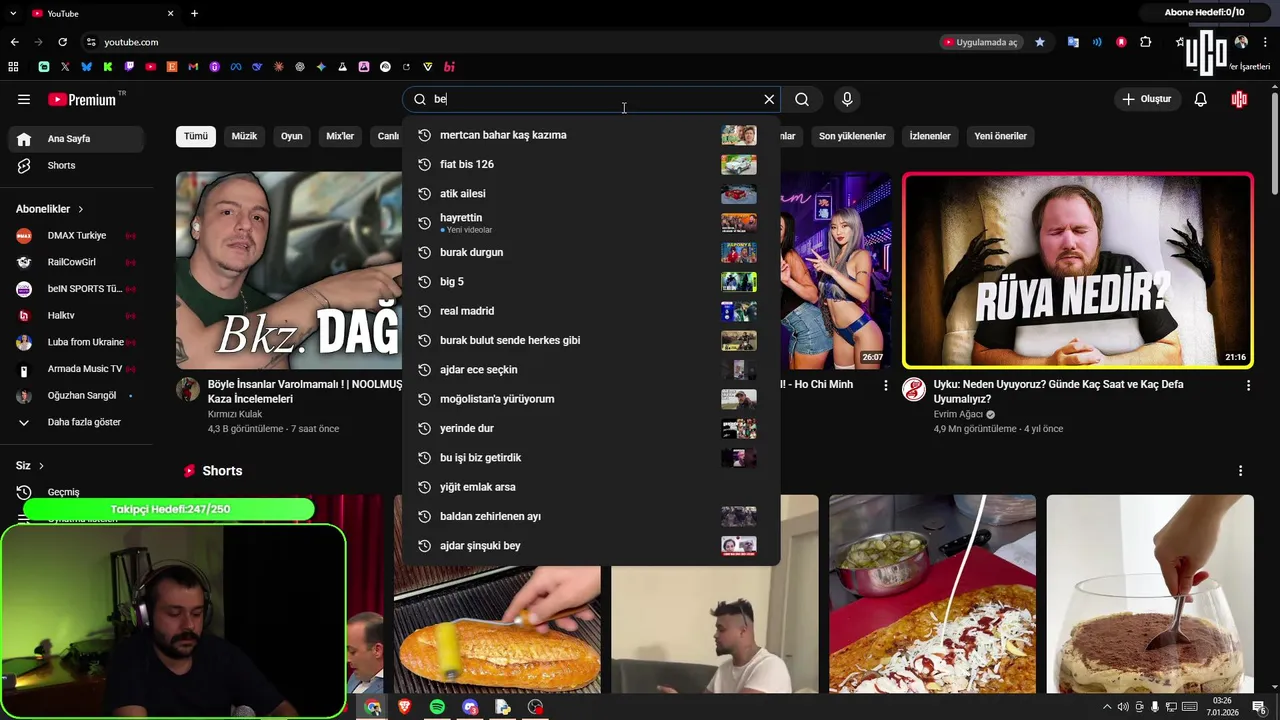Select the İzlenenler filter chip
1280x720 pixels.
pyautogui.click(x=930, y=136)
